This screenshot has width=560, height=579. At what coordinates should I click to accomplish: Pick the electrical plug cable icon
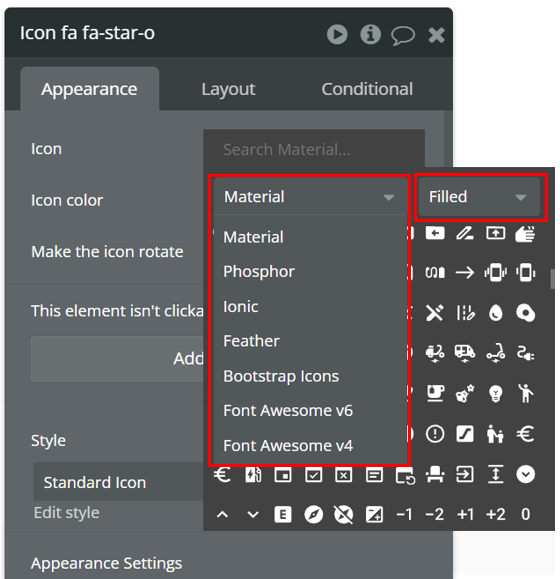525,353
